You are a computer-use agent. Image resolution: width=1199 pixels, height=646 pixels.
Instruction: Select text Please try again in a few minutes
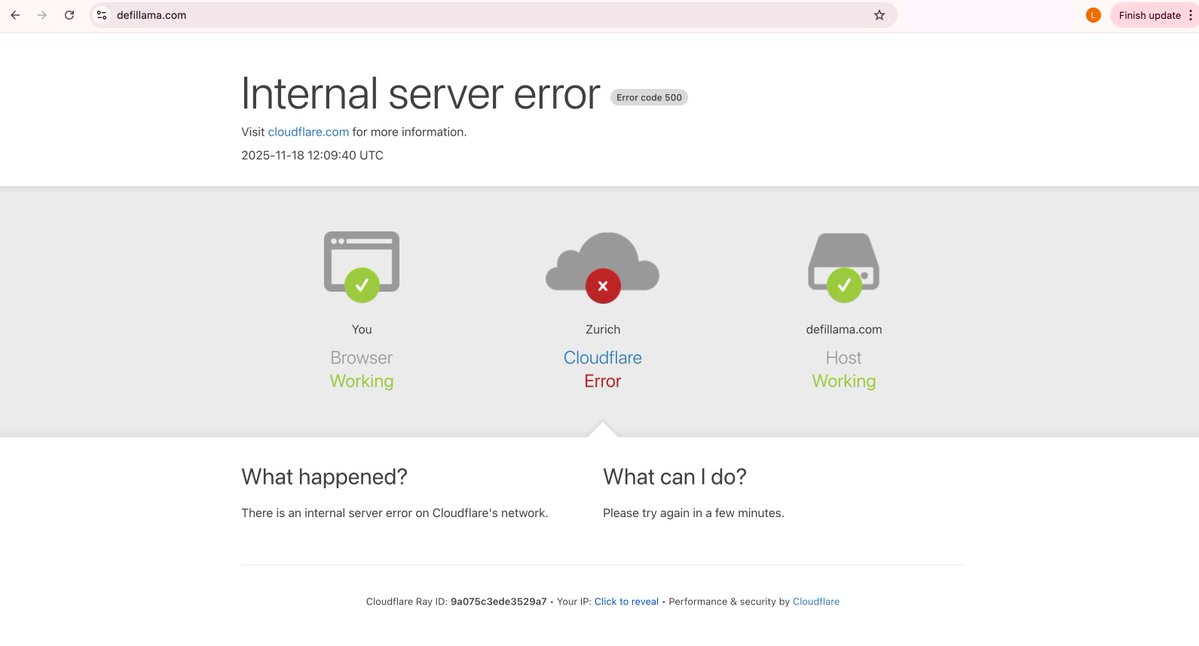click(x=694, y=513)
